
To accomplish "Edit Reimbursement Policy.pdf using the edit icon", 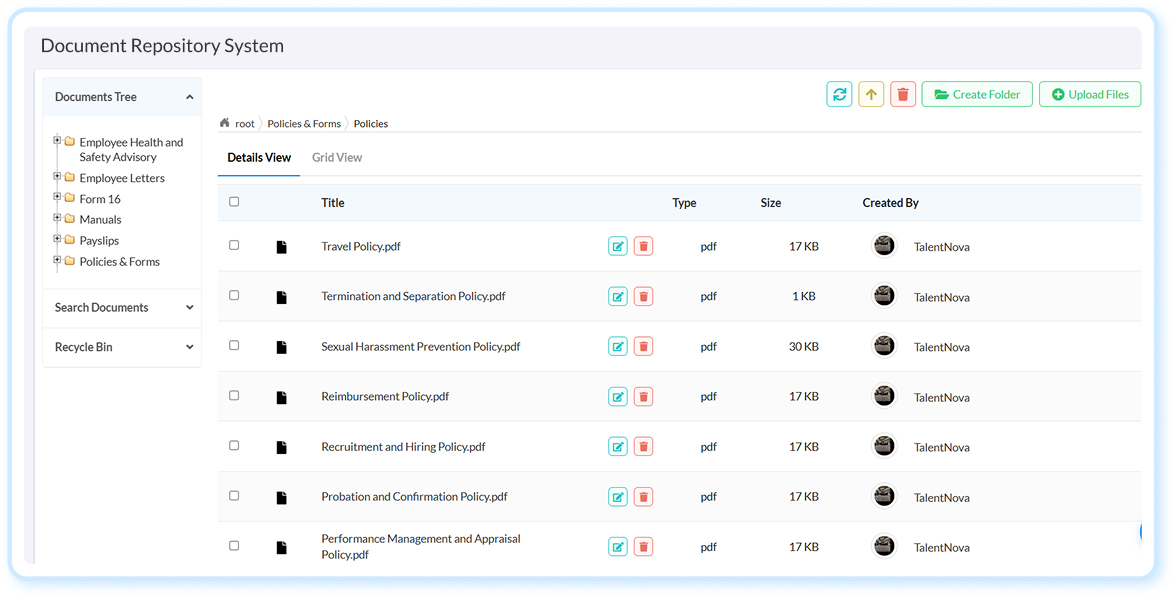I will tap(617, 396).
